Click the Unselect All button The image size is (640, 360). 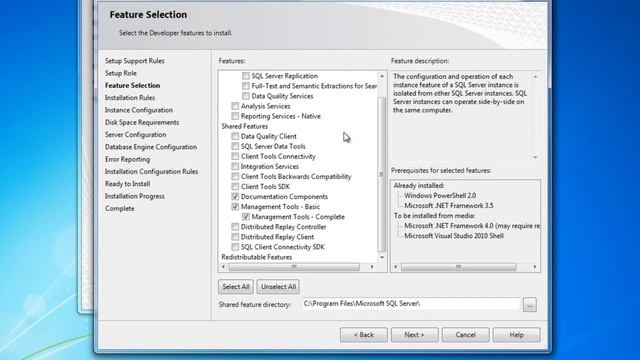click(x=278, y=287)
